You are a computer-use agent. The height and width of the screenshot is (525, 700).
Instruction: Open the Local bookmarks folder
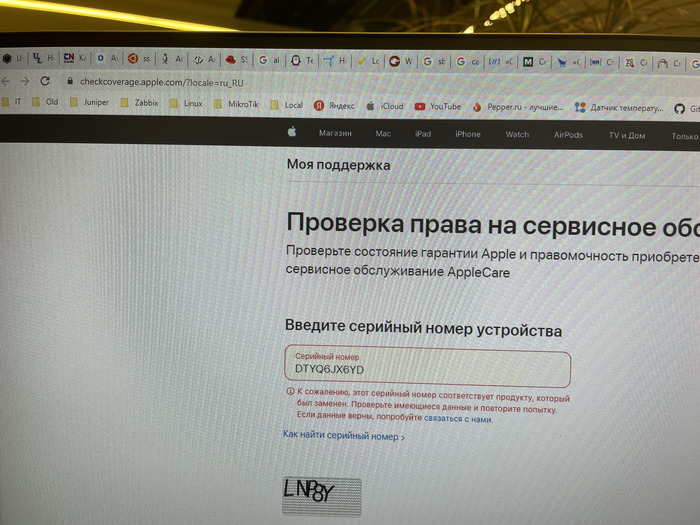287,105
